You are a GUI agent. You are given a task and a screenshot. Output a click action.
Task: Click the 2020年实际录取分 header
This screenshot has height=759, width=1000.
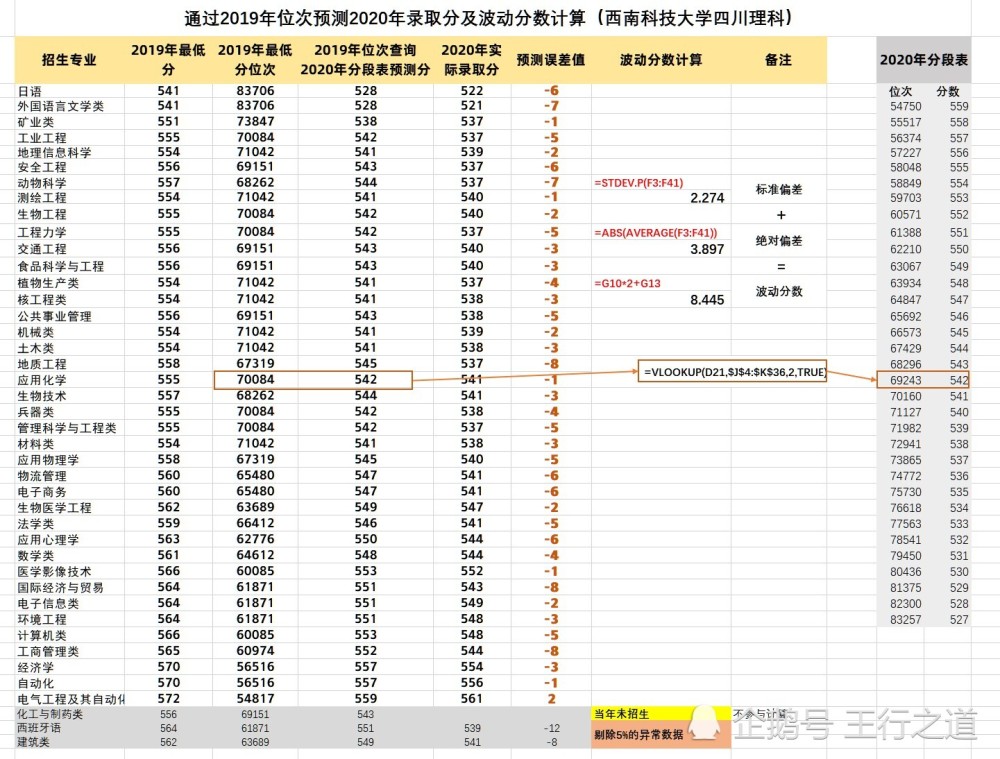pyautogui.click(x=471, y=60)
